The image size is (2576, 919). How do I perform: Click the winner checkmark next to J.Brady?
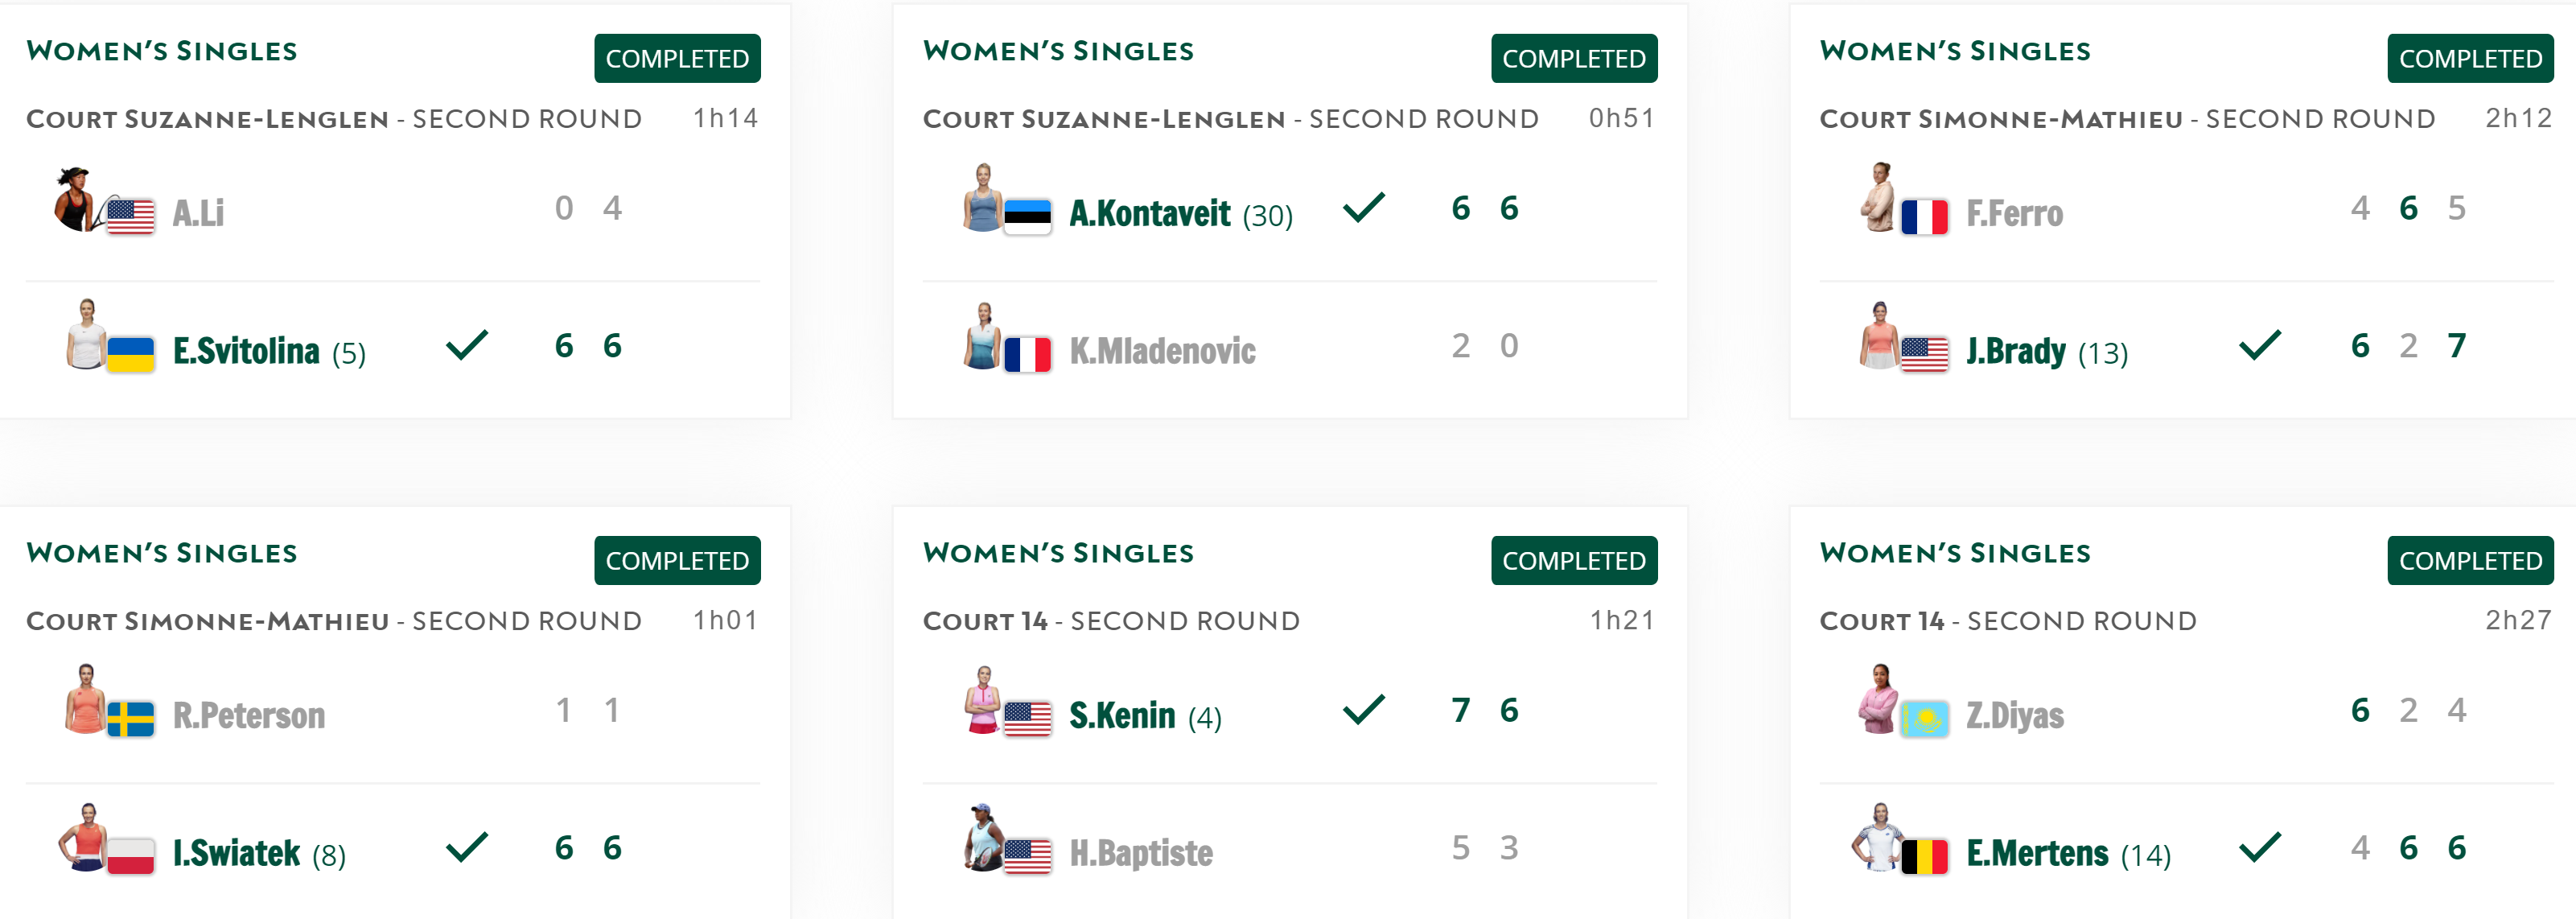click(2259, 345)
